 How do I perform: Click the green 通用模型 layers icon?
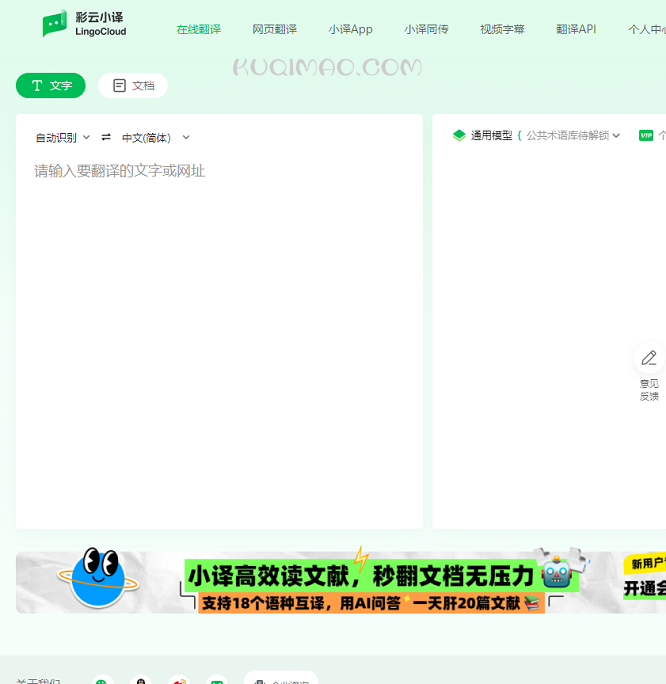tap(459, 136)
